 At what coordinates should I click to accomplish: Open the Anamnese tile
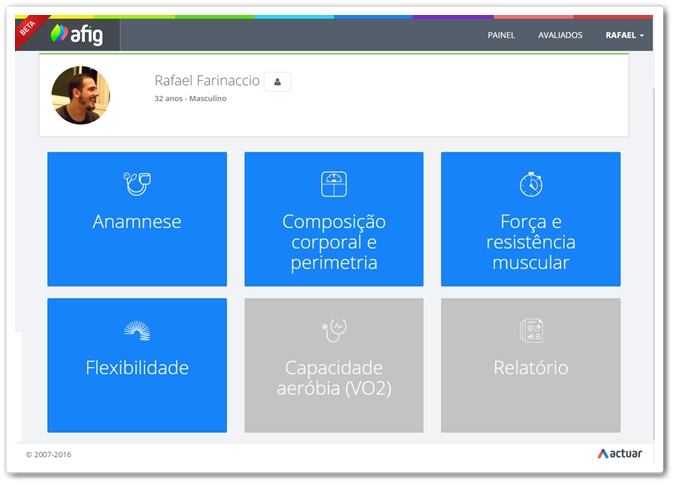(137, 219)
